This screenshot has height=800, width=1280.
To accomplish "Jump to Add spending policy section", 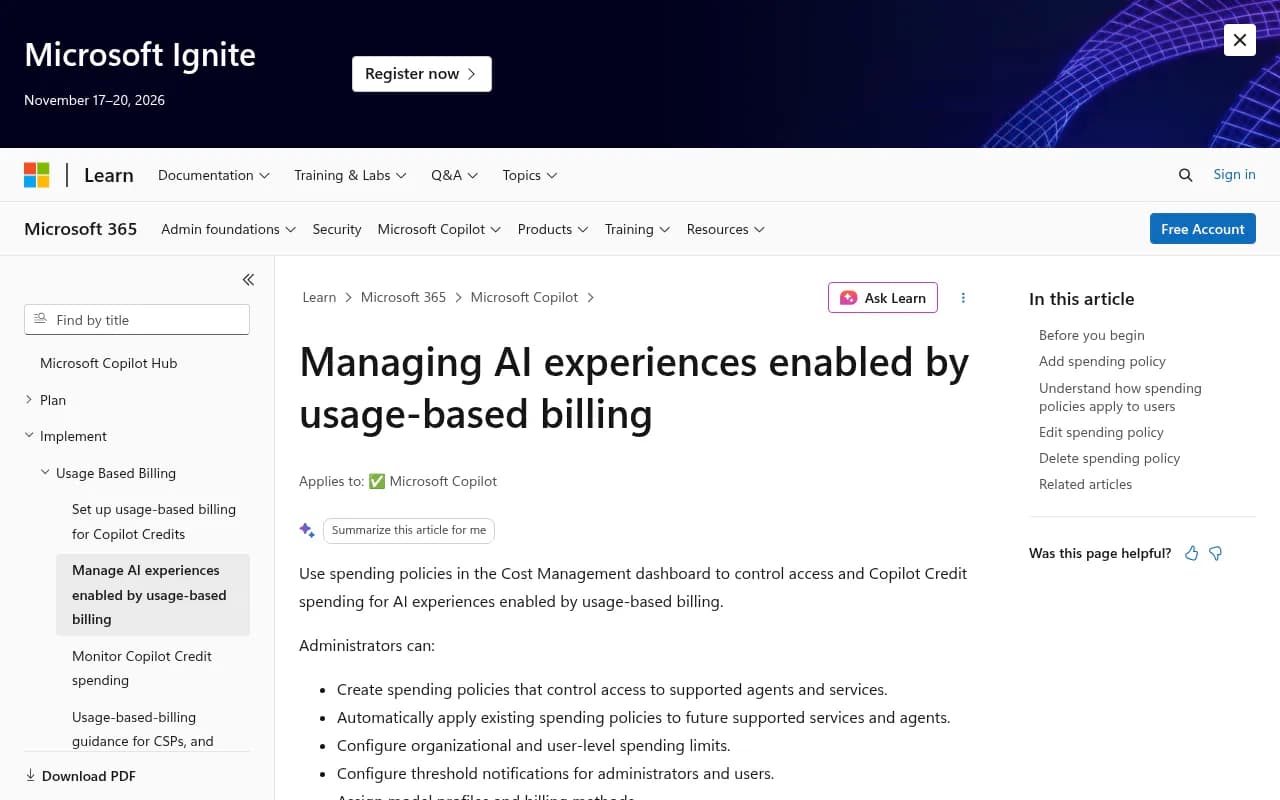I will (x=1102, y=361).
